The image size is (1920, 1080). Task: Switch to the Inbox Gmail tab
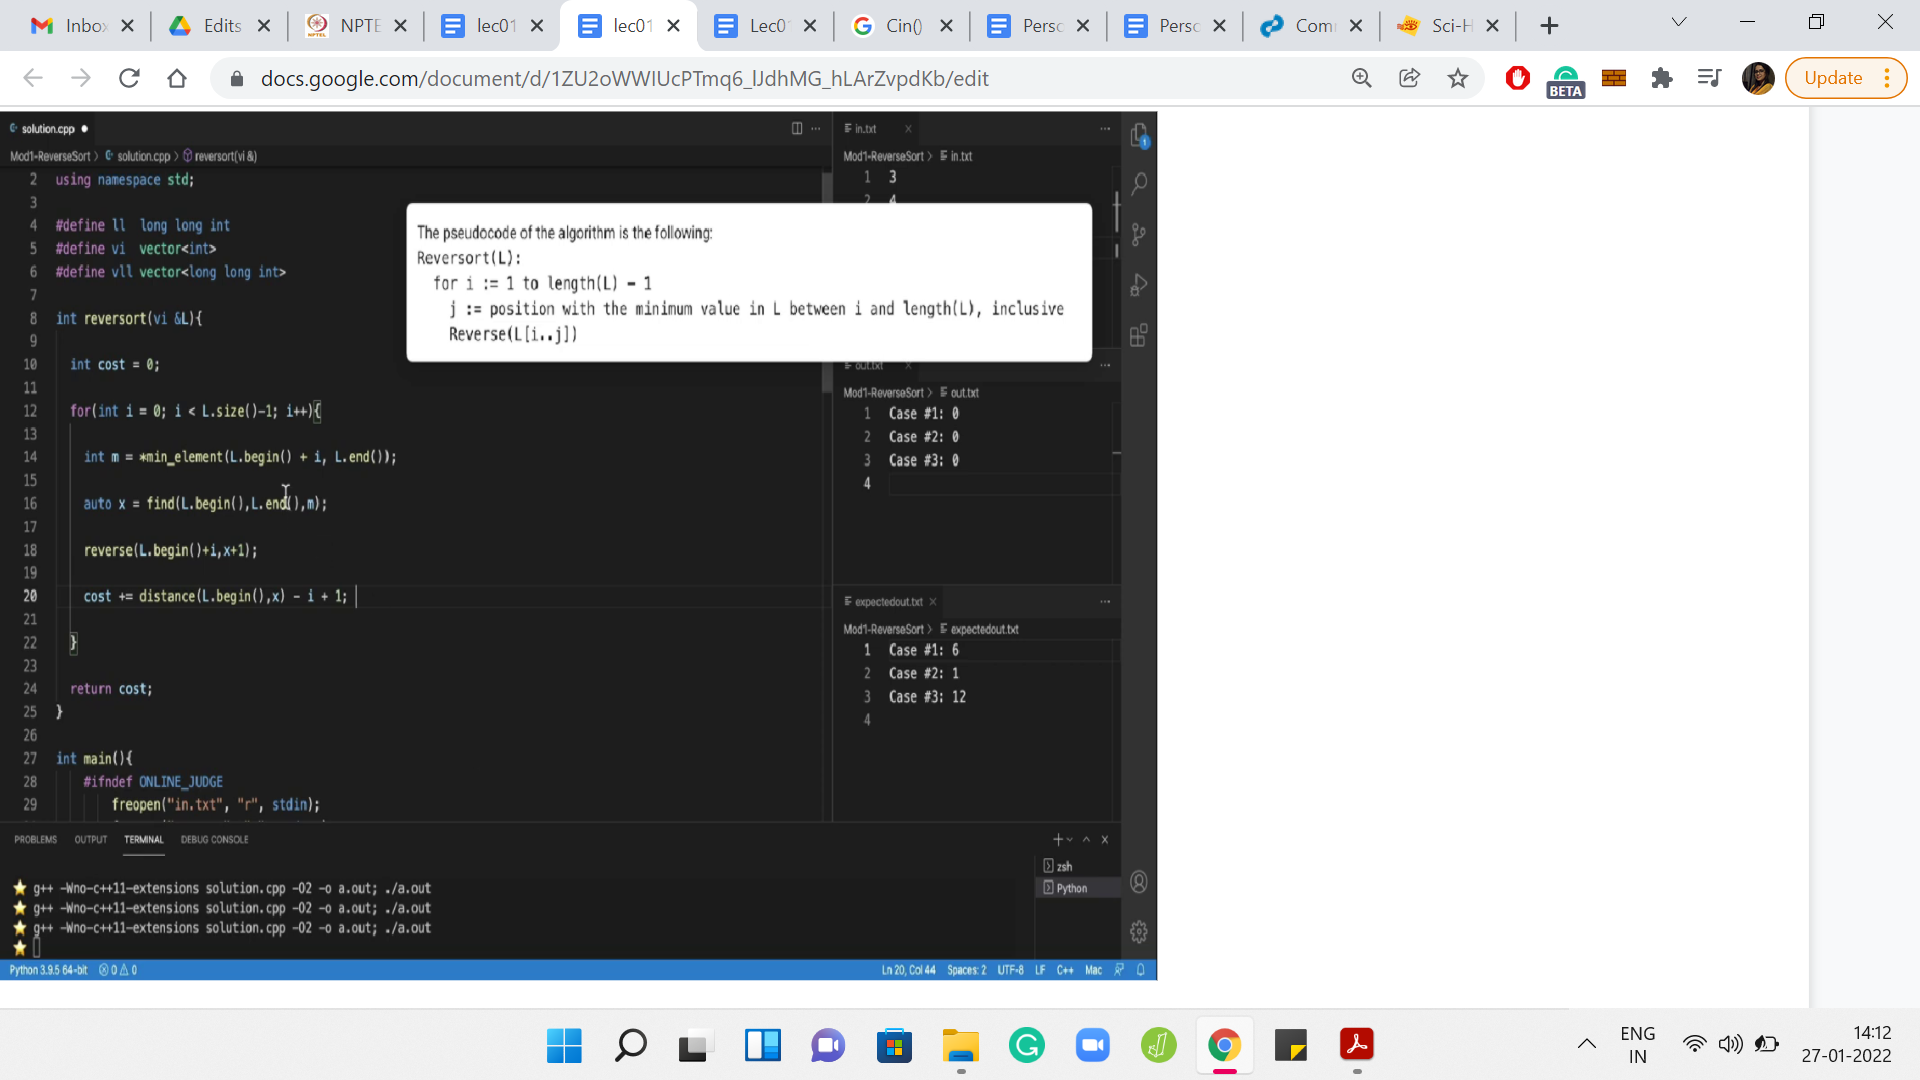click(70, 26)
